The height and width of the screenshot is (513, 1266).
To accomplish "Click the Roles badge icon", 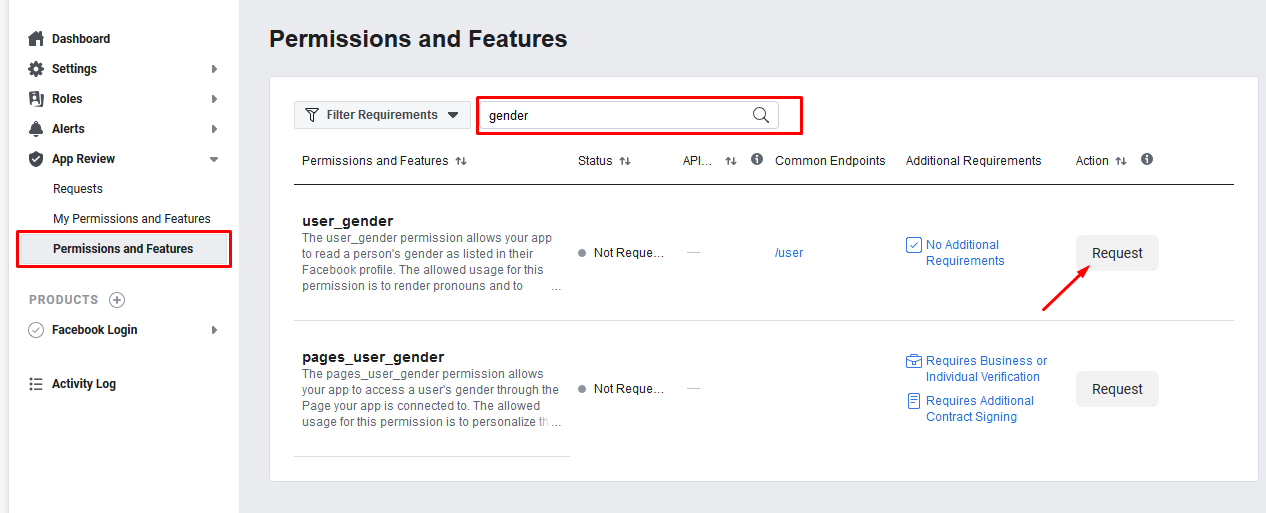I will click(x=36, y=99).
